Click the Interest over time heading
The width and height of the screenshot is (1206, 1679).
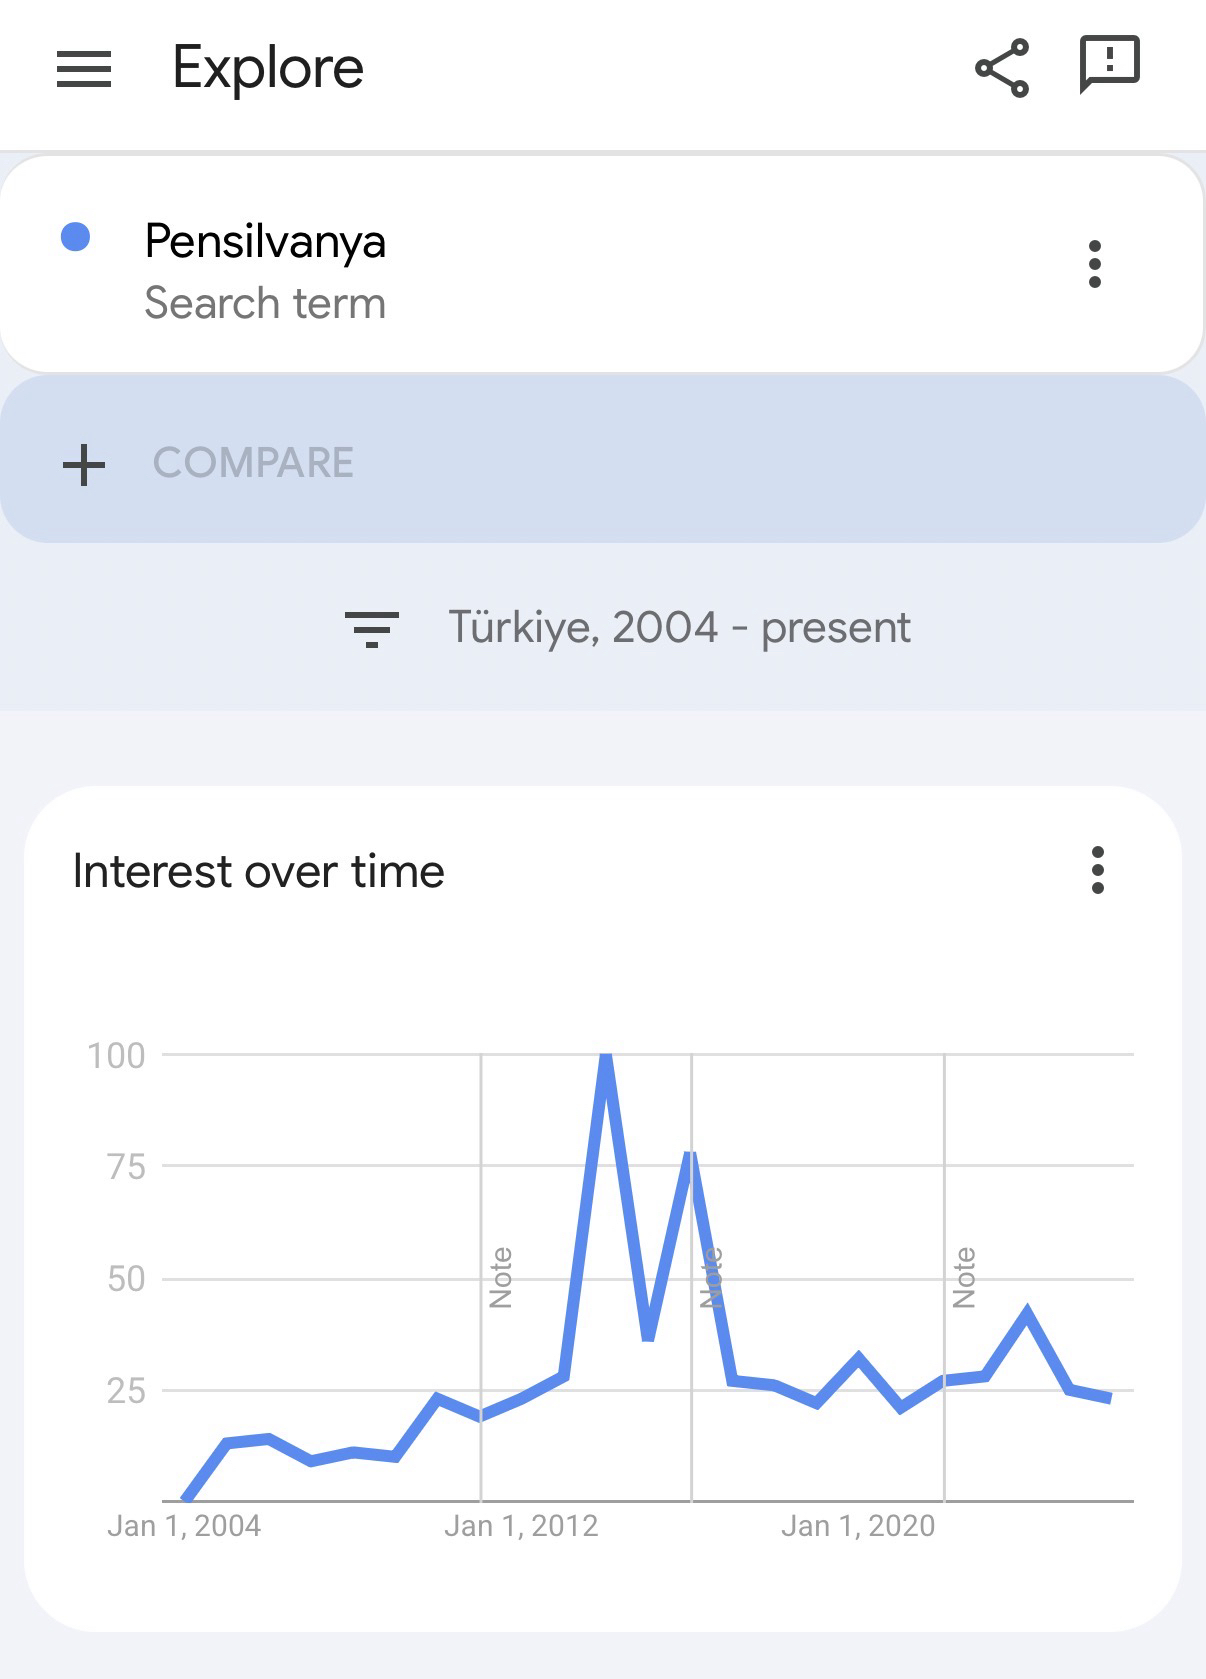click(x=259, y=871)
